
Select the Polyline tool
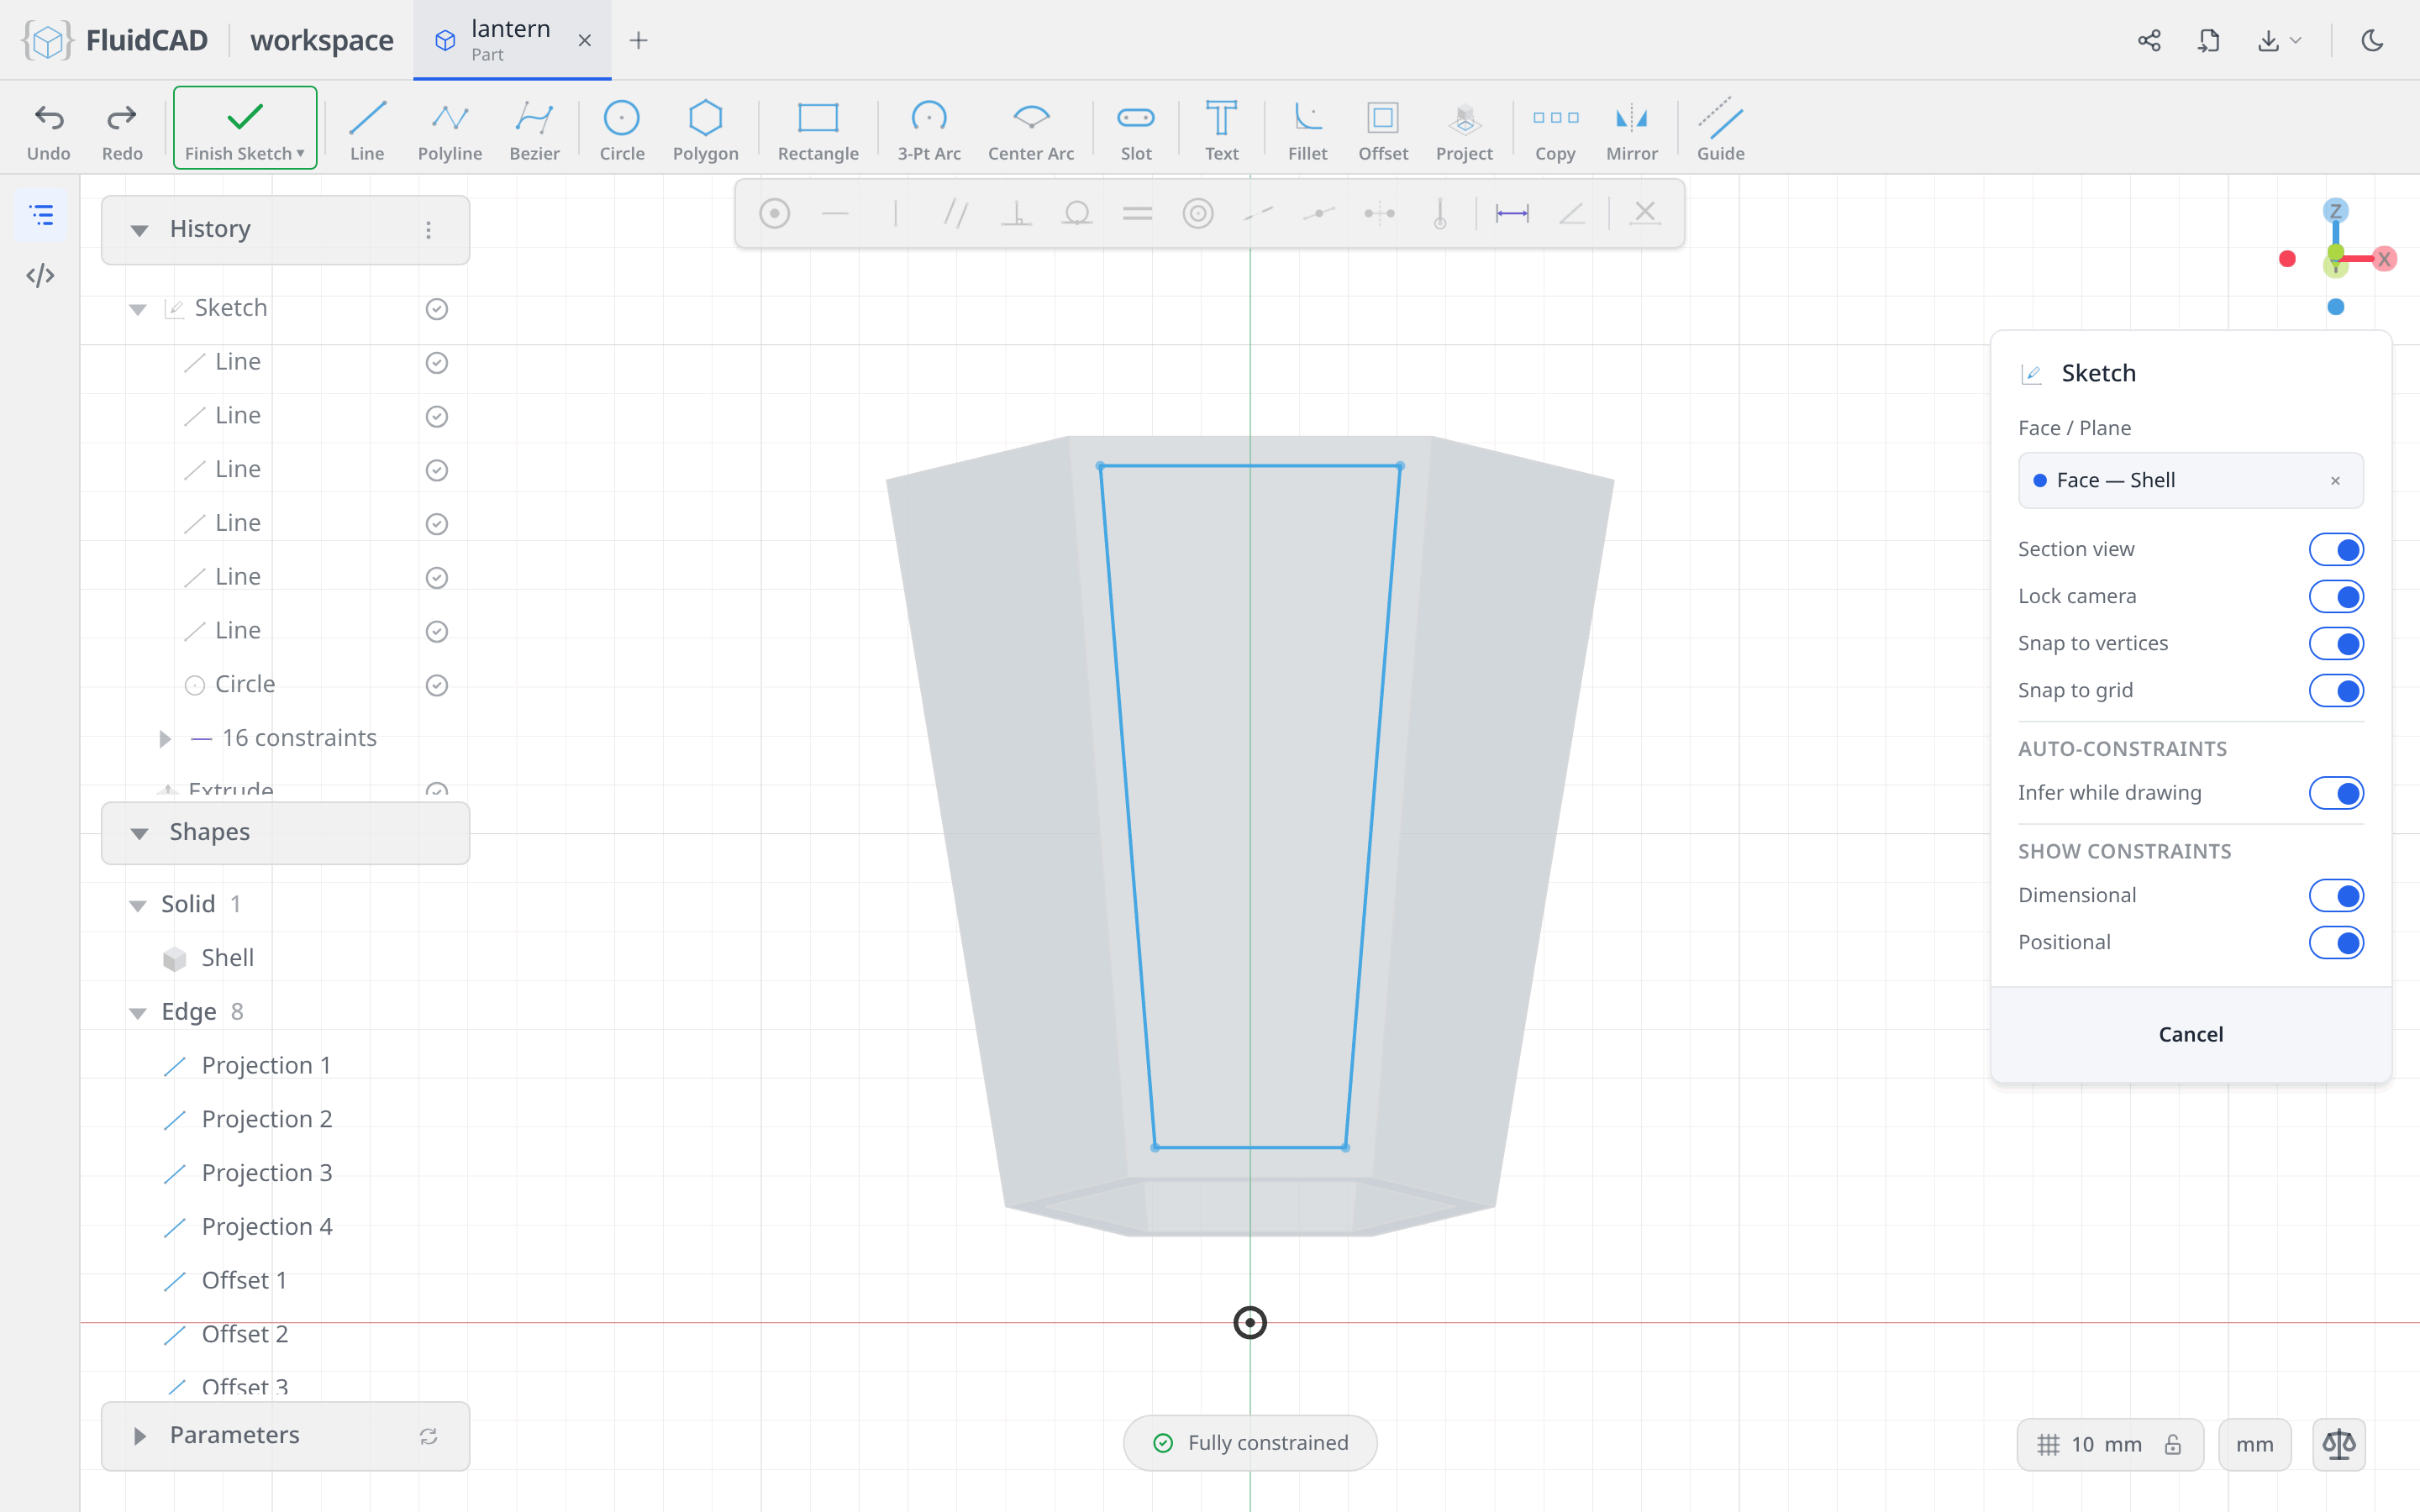point(450,130)
